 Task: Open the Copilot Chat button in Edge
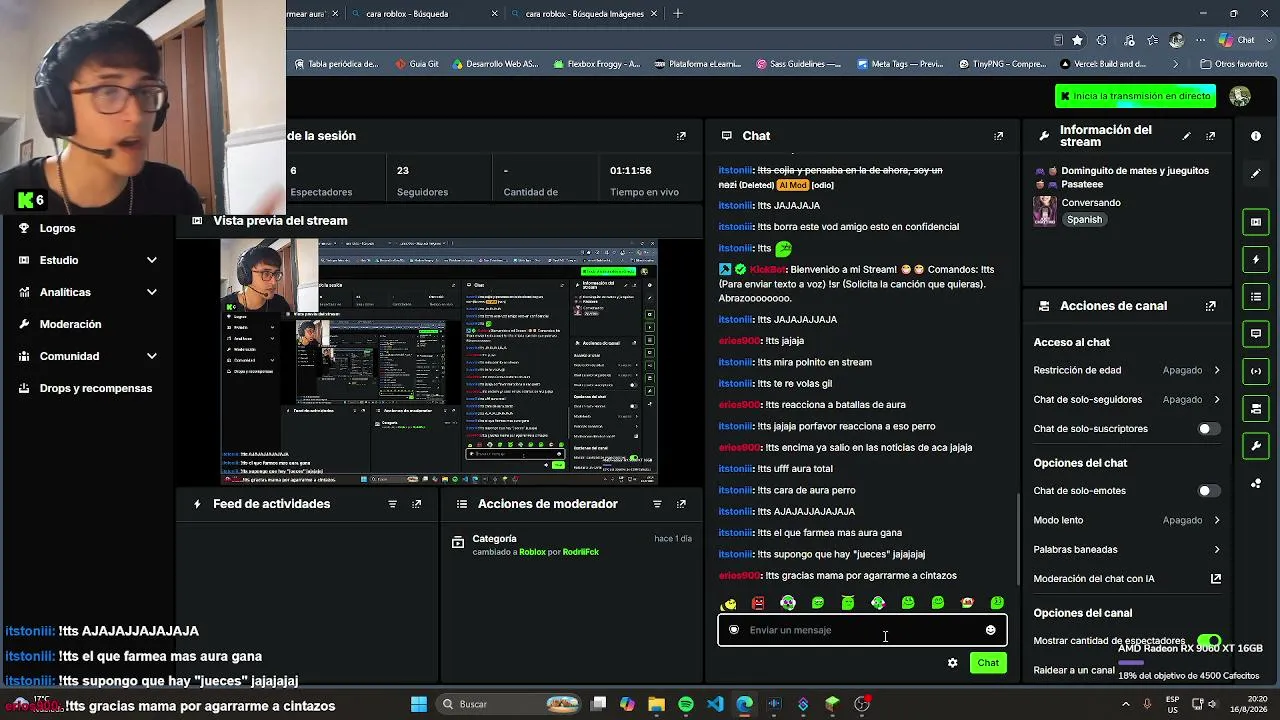pyautogui.click(x=1238, y=40)
